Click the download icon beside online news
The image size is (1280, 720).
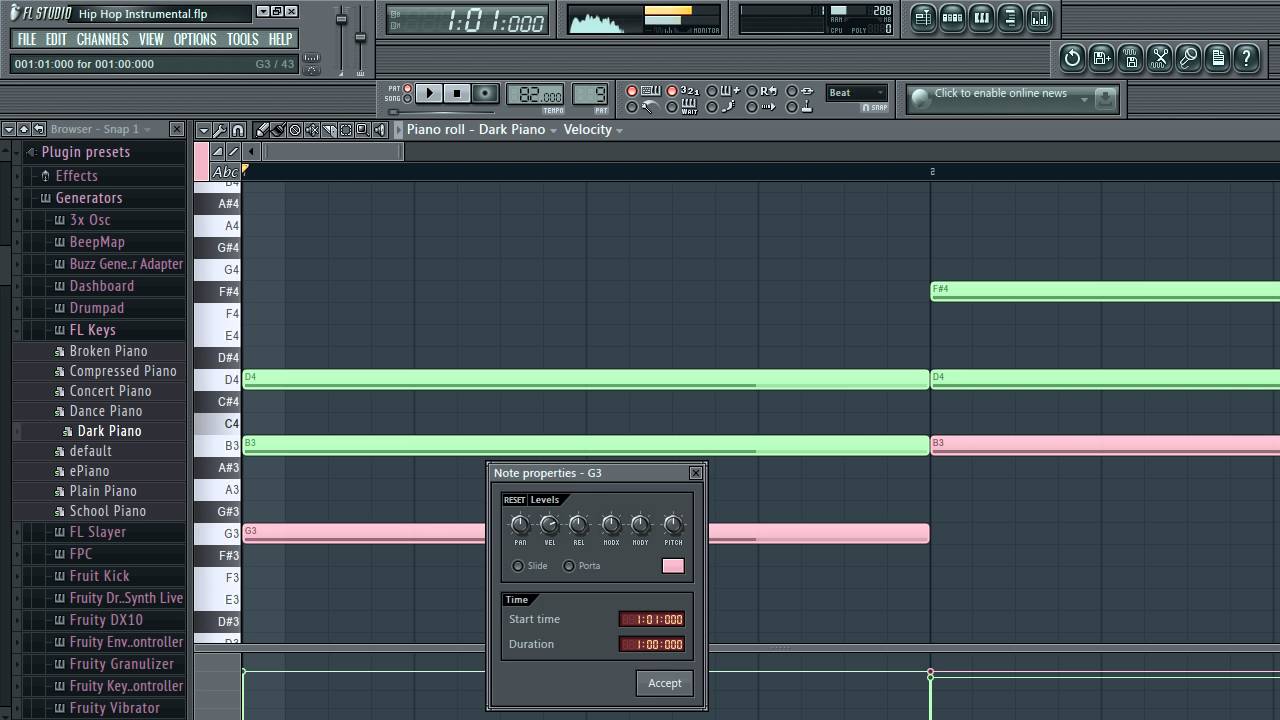(1105, 98)
